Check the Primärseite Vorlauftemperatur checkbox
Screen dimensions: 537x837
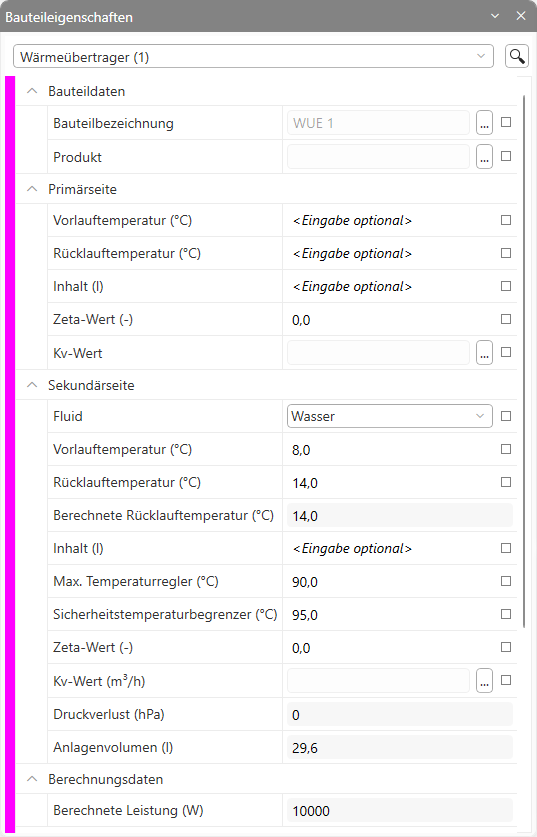506,220
